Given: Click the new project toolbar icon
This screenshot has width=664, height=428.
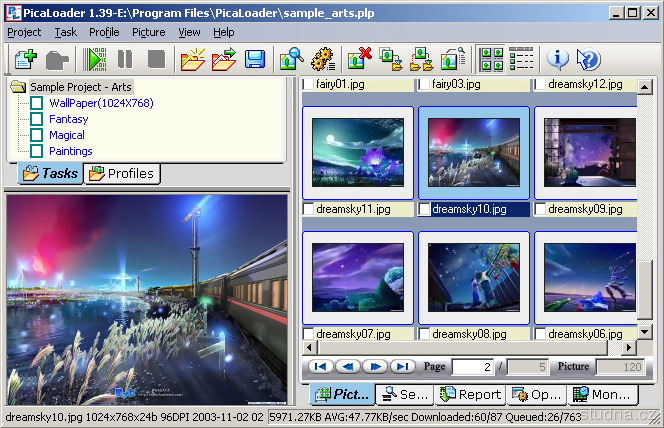Looking at the screenshot, I should pos(24,58).
